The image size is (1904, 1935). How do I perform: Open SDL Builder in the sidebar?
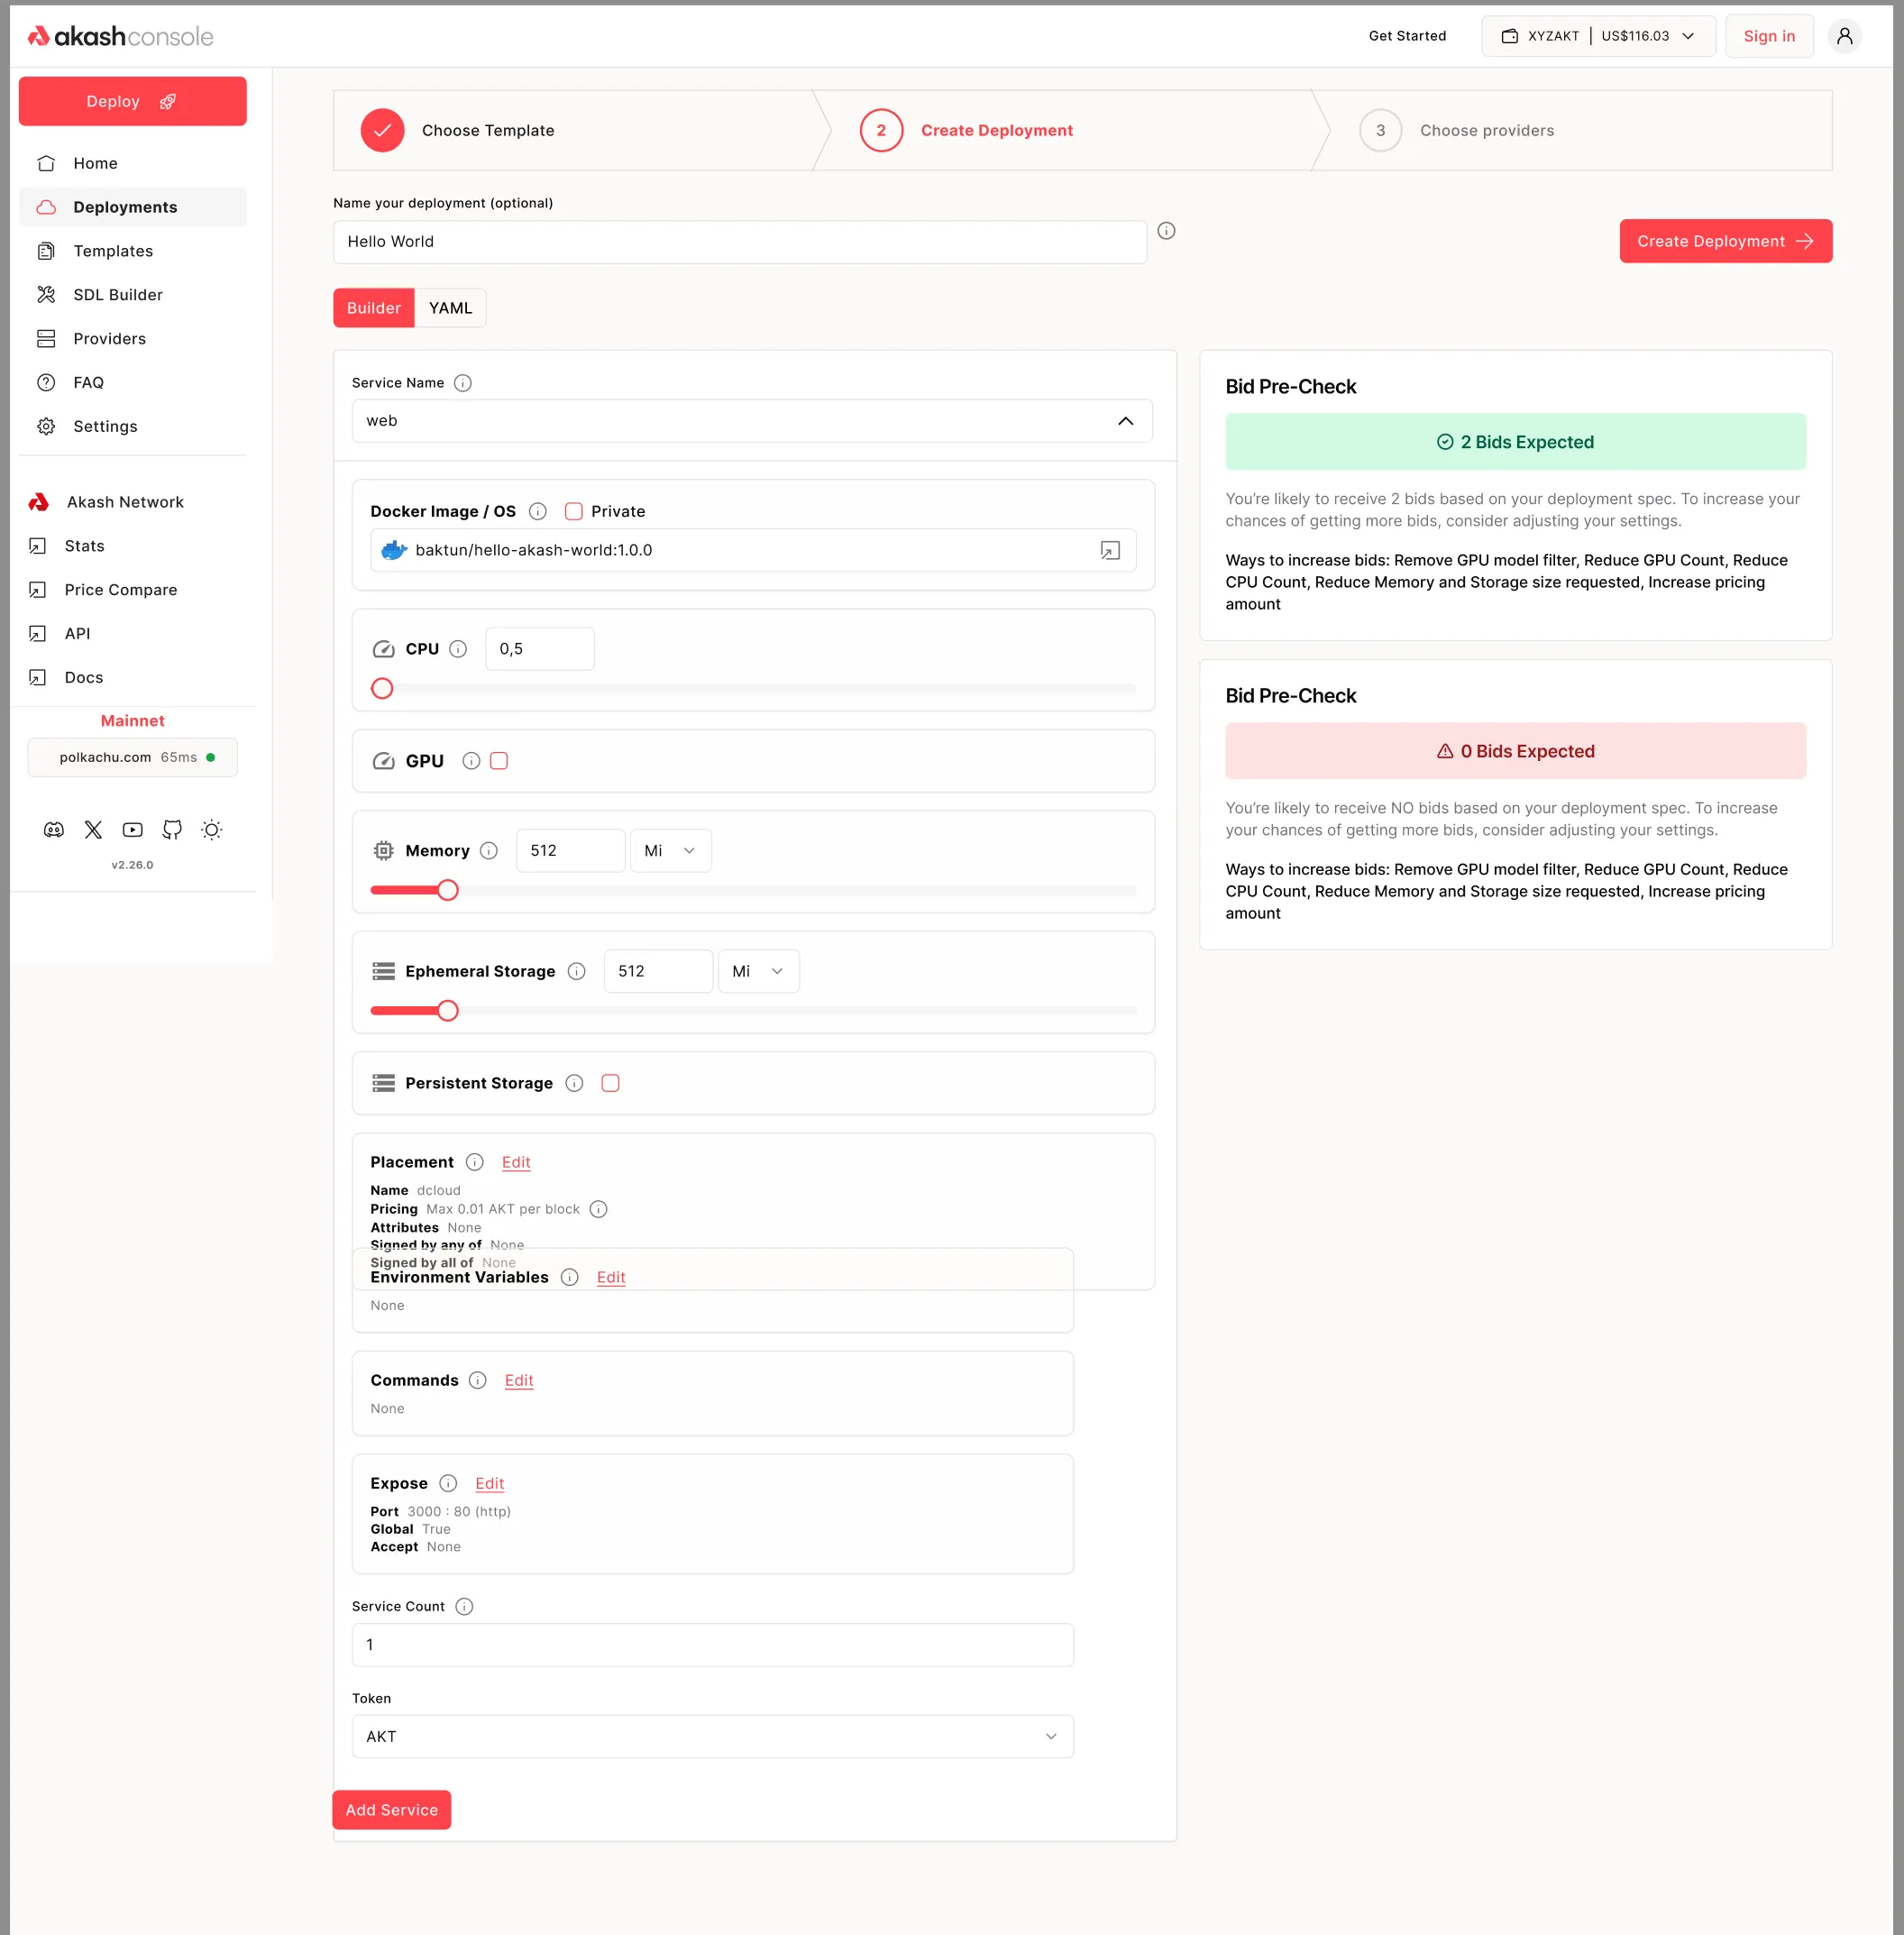pos(117,295)
